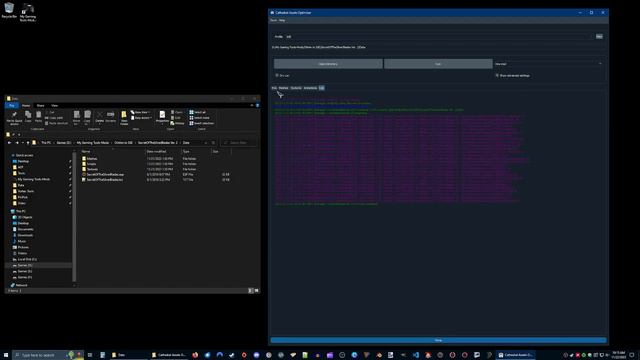
Task: Click the Copy icon in Explorer ribbon
Action: 28,117
